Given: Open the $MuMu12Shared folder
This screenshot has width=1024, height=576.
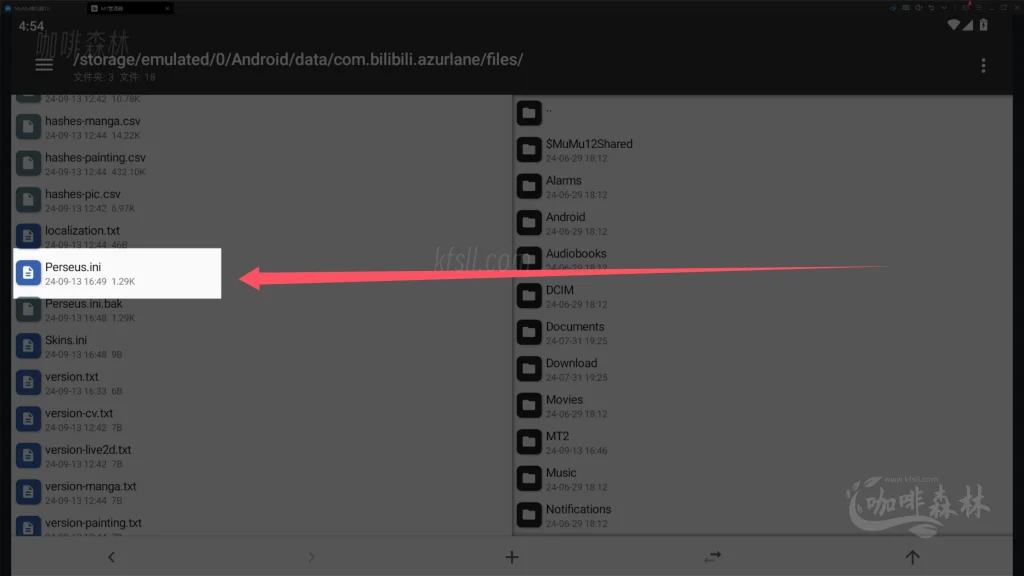Looking at the screenshot, I should click(762, 150).
